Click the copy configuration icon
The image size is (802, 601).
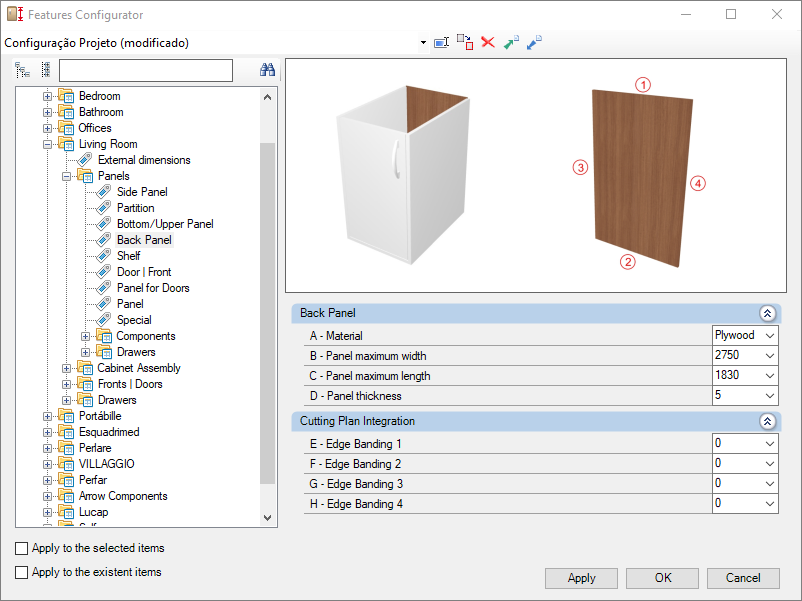(465, 42)
